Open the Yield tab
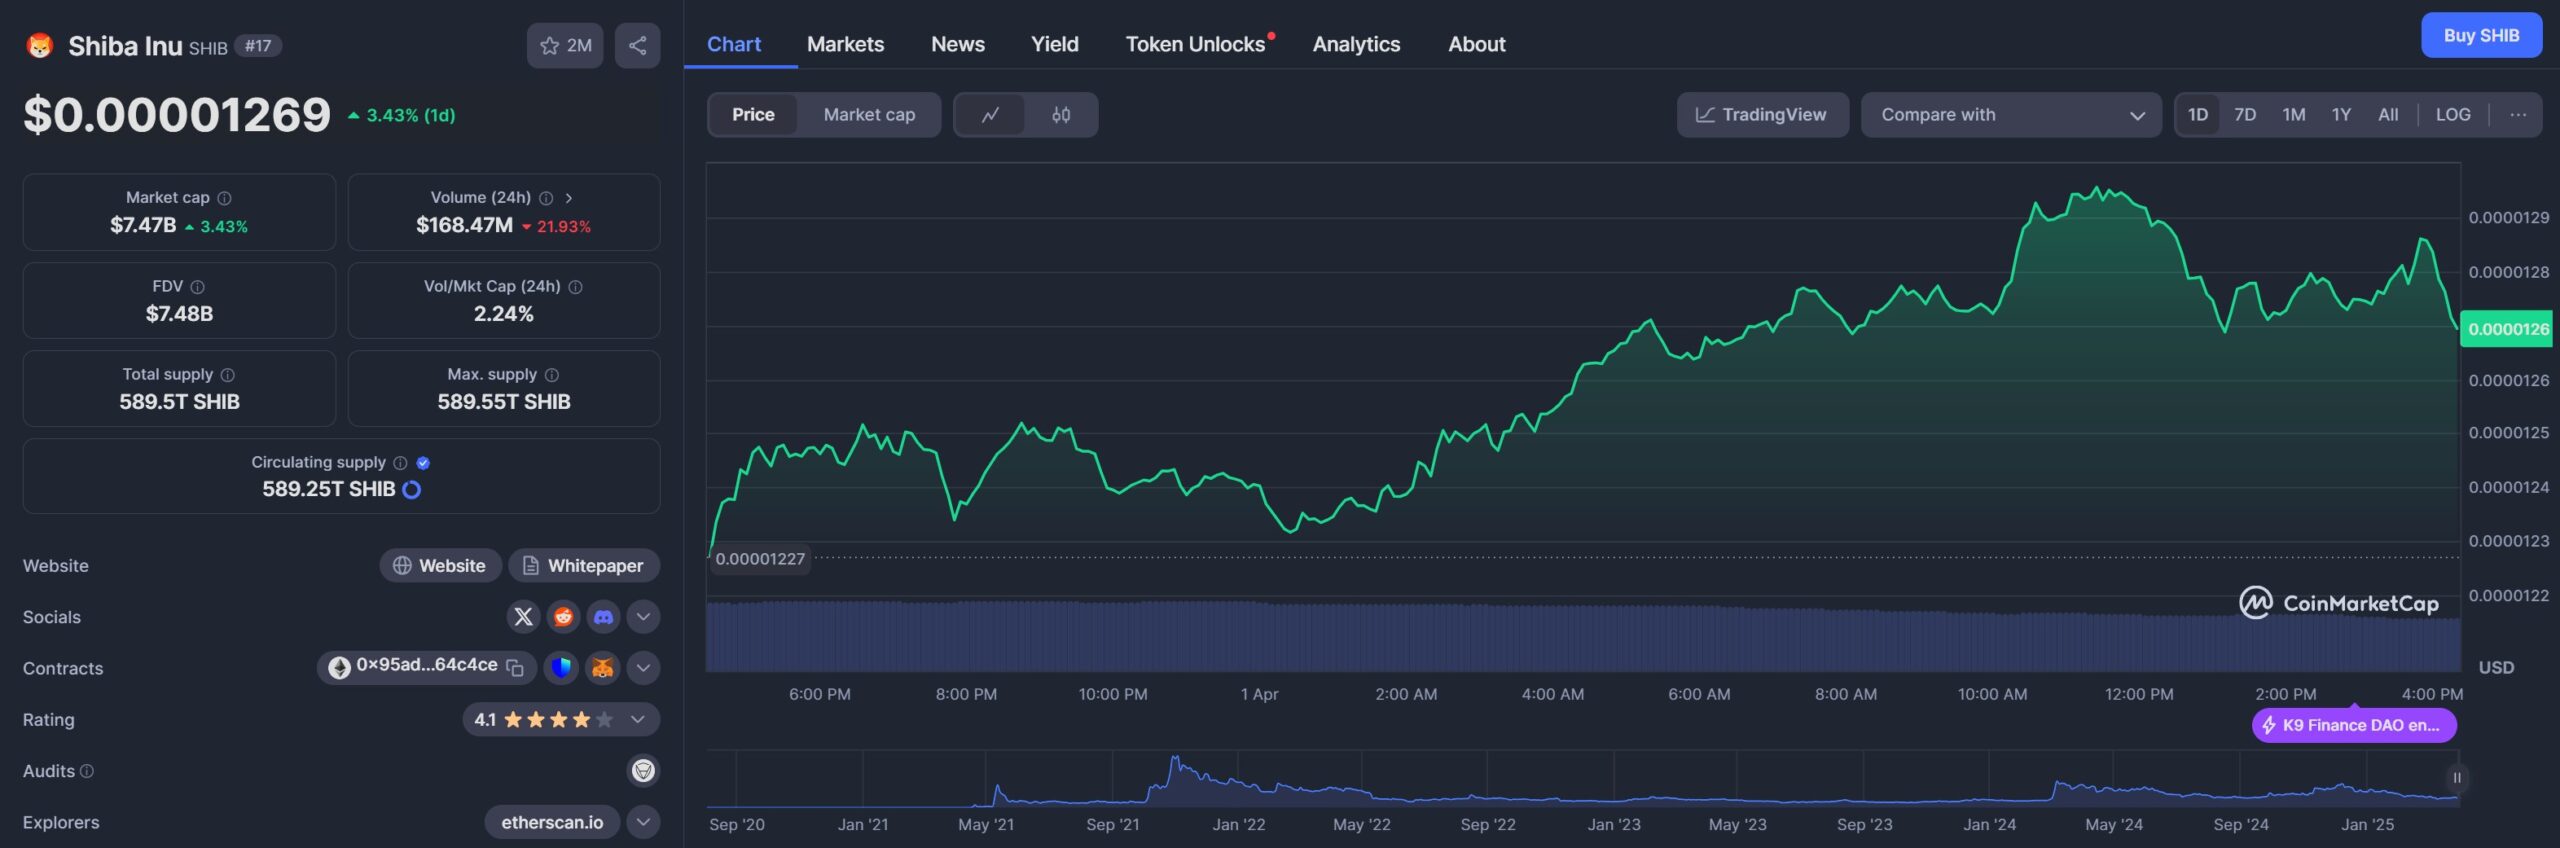The height and width of the screenshot is (848, 2560). [x=1055, y=44]
